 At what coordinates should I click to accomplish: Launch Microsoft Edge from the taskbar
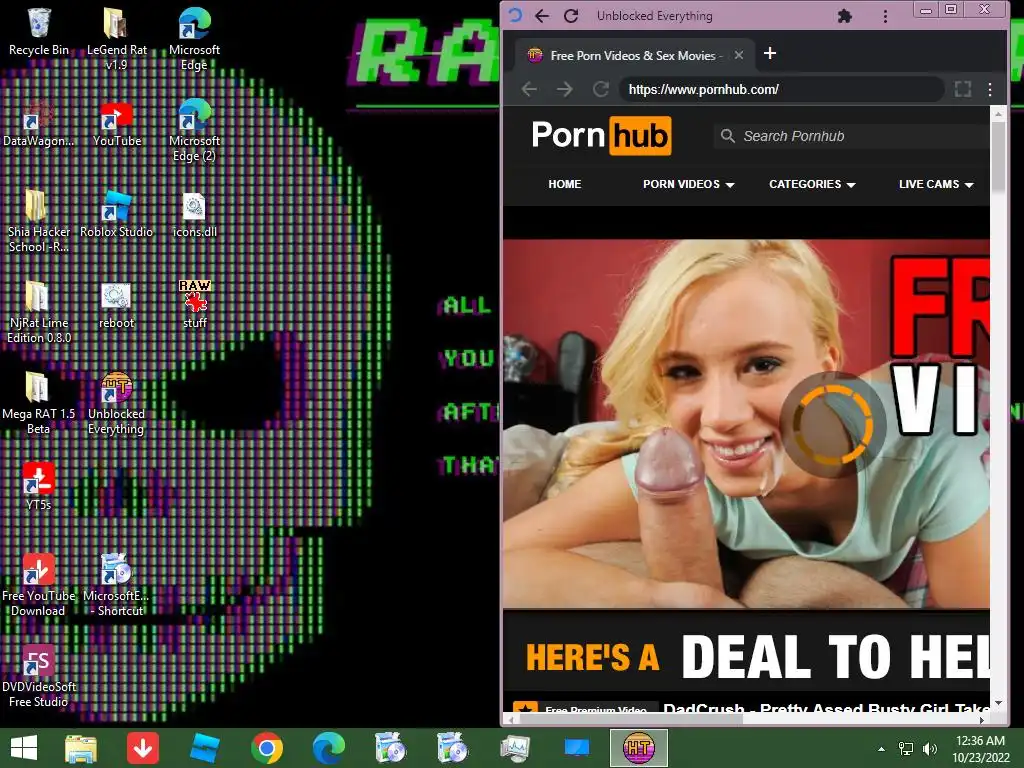tap(328, 748)
